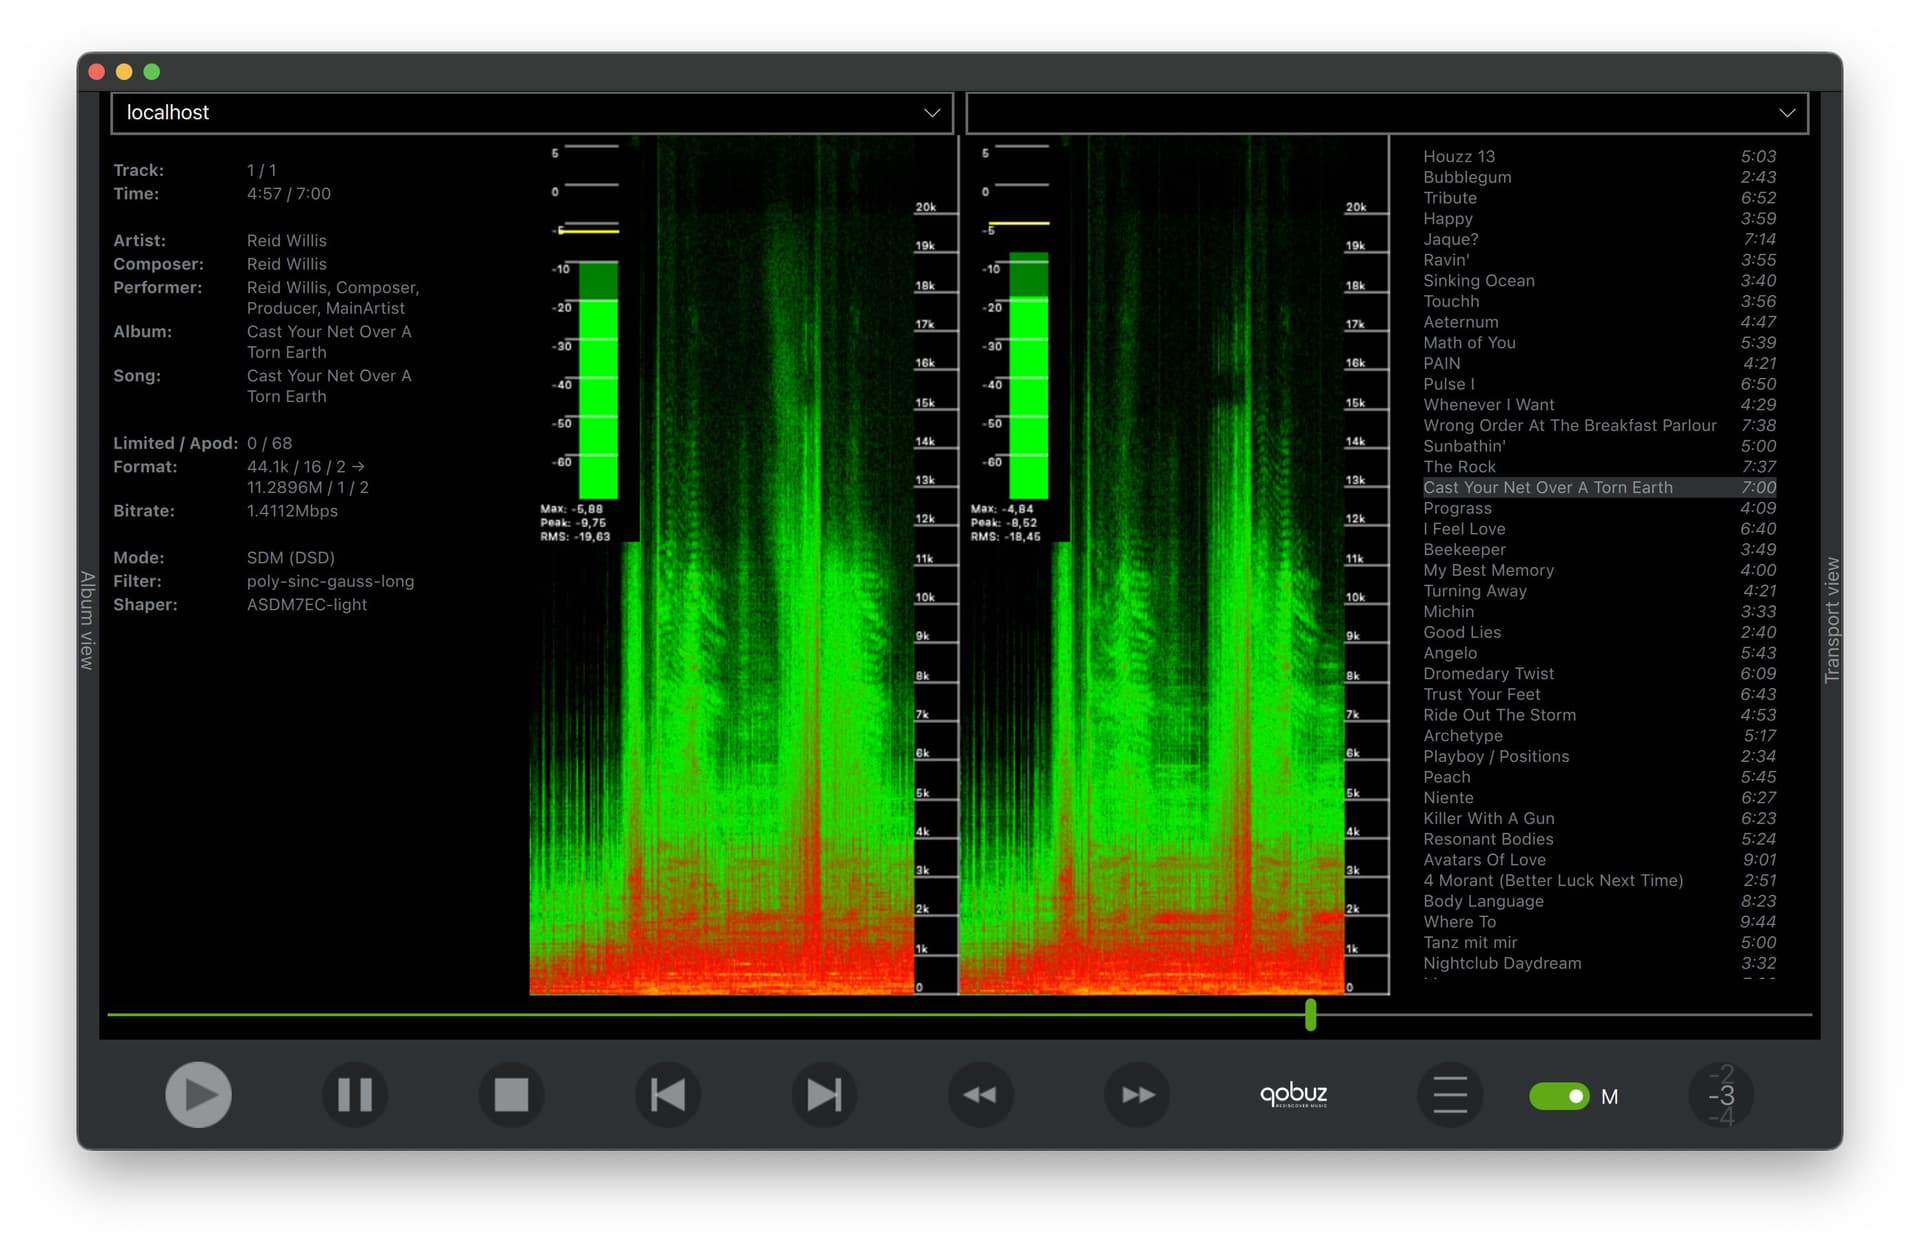Skip to previous track icon
Viewport: 1920px width, 1252px height.
668,1095
